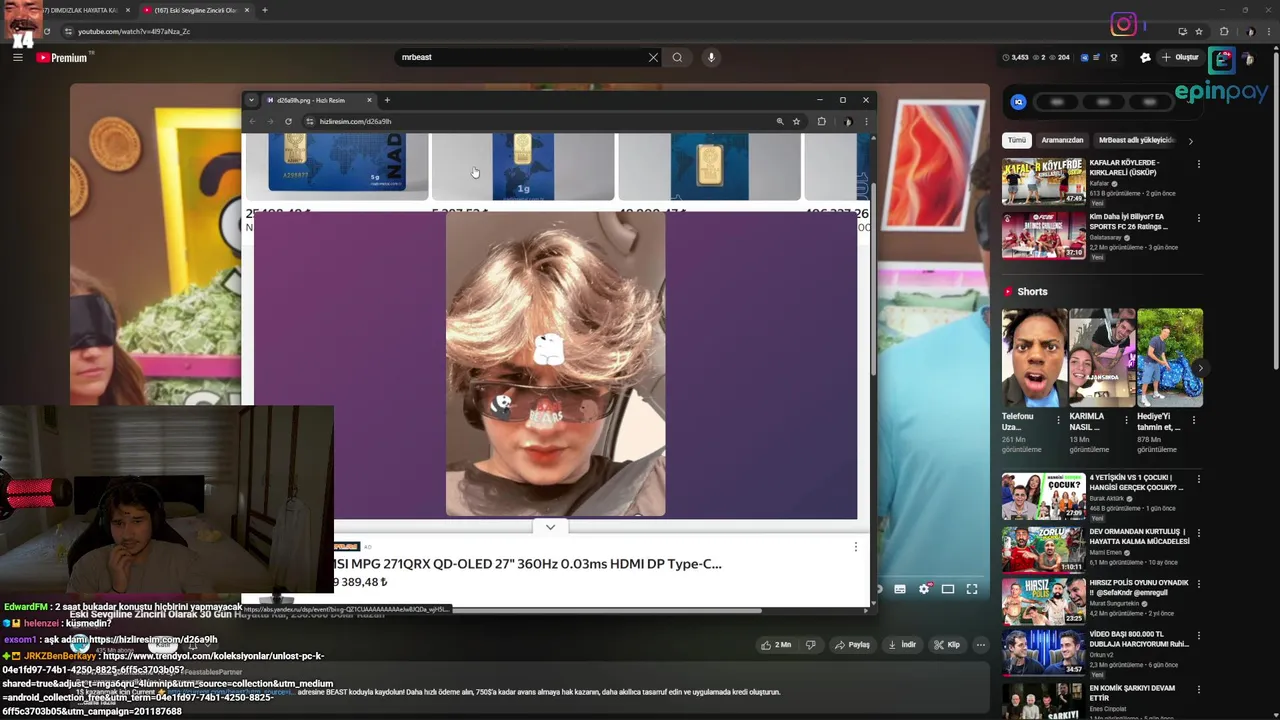Reload the Hızlı Resim popup page
This screenshot has height=720, width=1280.
click(288, 121)
